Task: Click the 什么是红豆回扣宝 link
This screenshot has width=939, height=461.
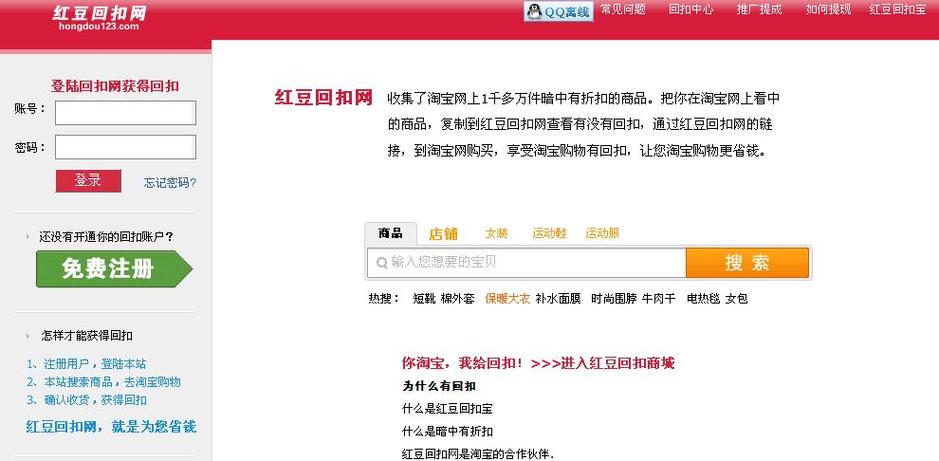Action: tap(447, 409)
